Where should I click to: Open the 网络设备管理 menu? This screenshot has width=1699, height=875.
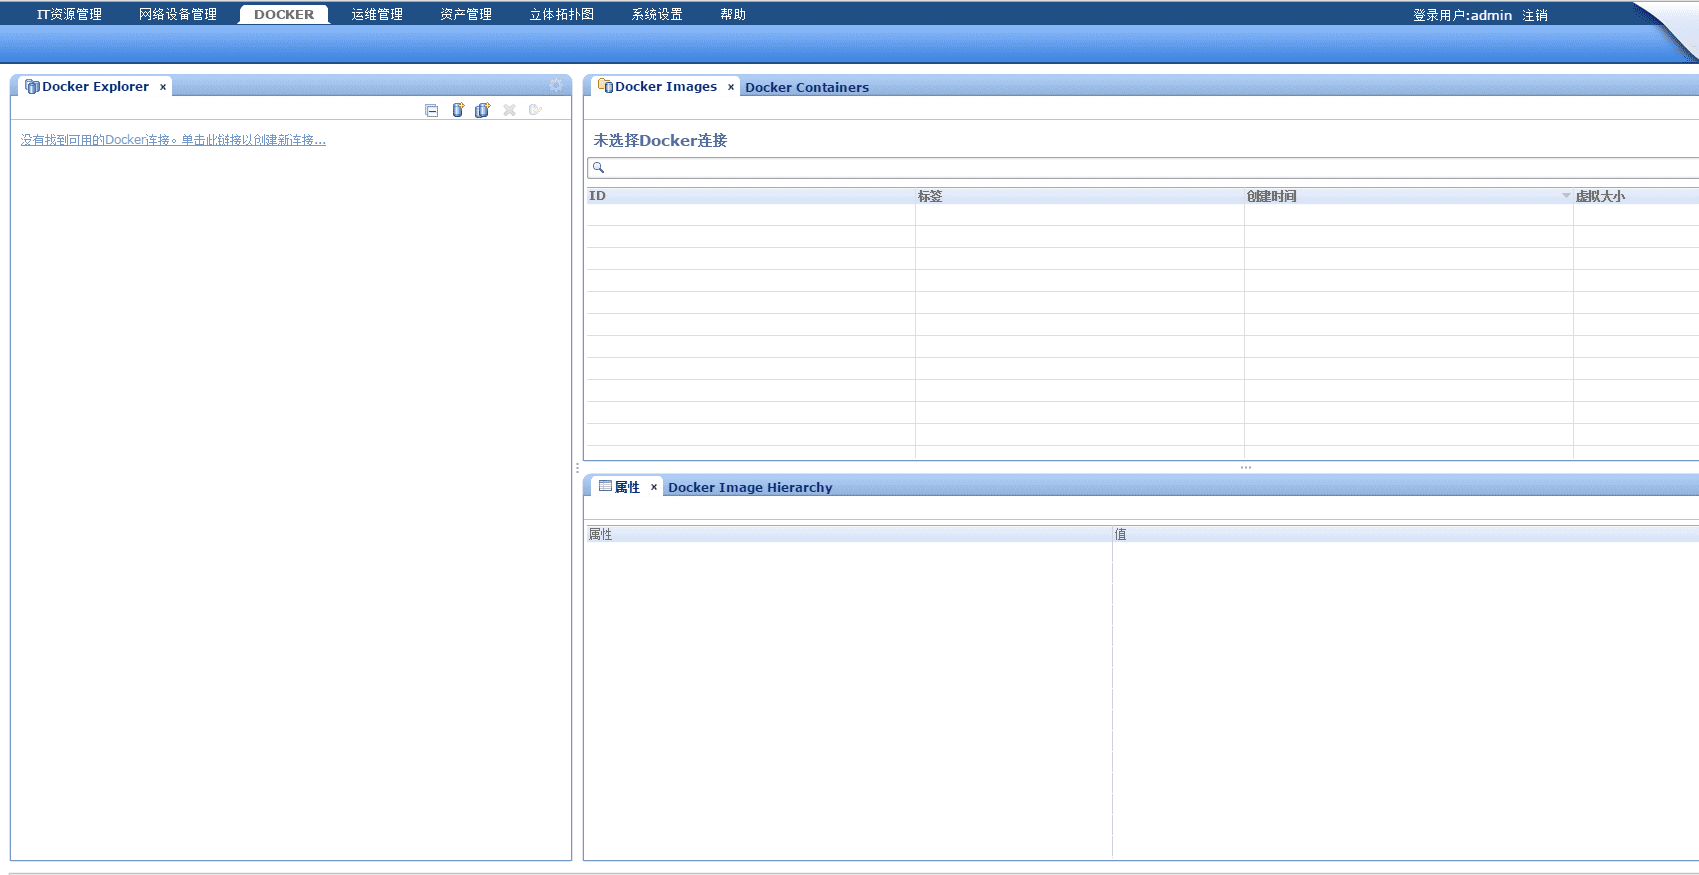tap(178, 15)
